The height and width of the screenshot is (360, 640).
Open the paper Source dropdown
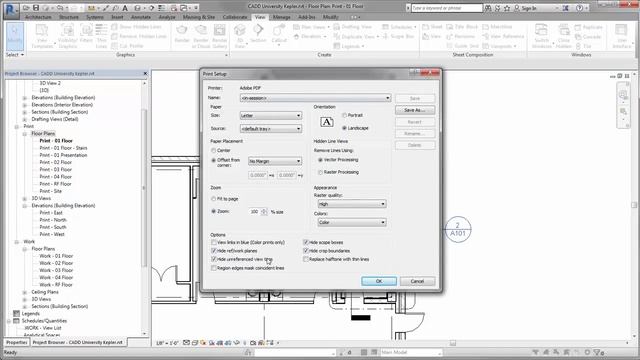(x=271, y=129)
